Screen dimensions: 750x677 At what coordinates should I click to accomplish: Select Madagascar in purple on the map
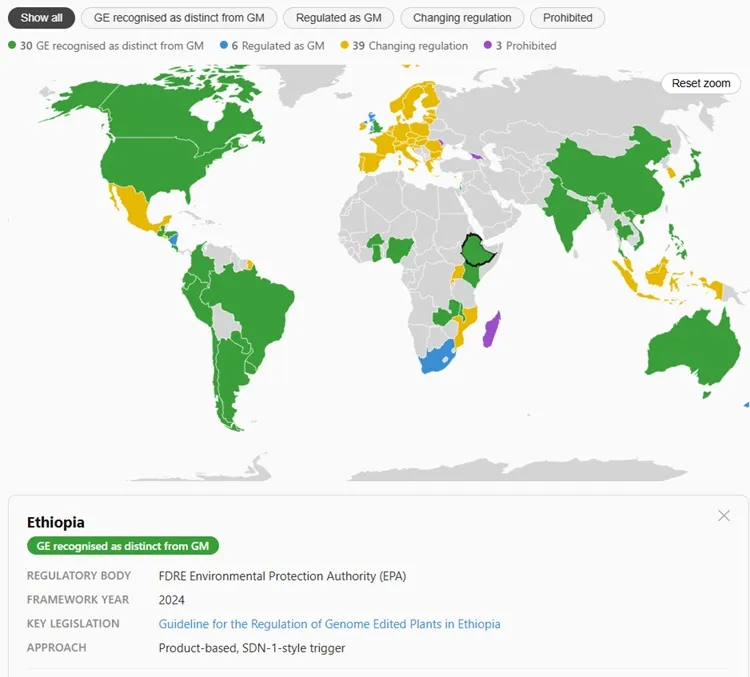[x=491, y=330]
